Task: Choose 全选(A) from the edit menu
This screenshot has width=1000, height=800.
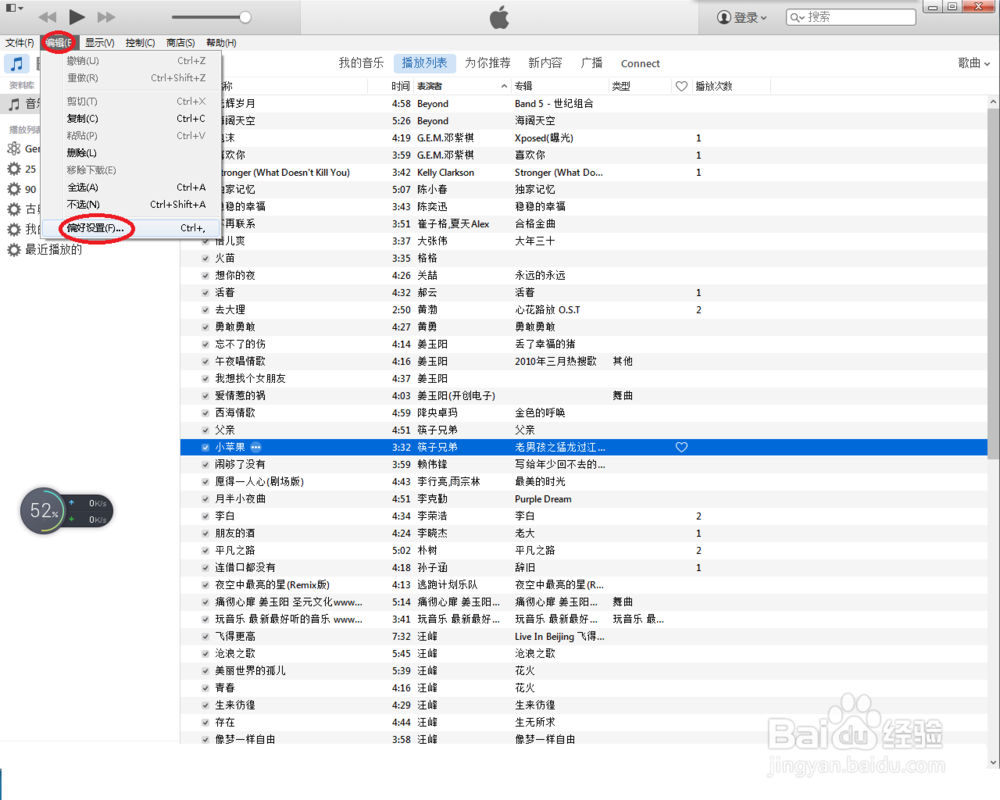Action: (x=133, y=188)
